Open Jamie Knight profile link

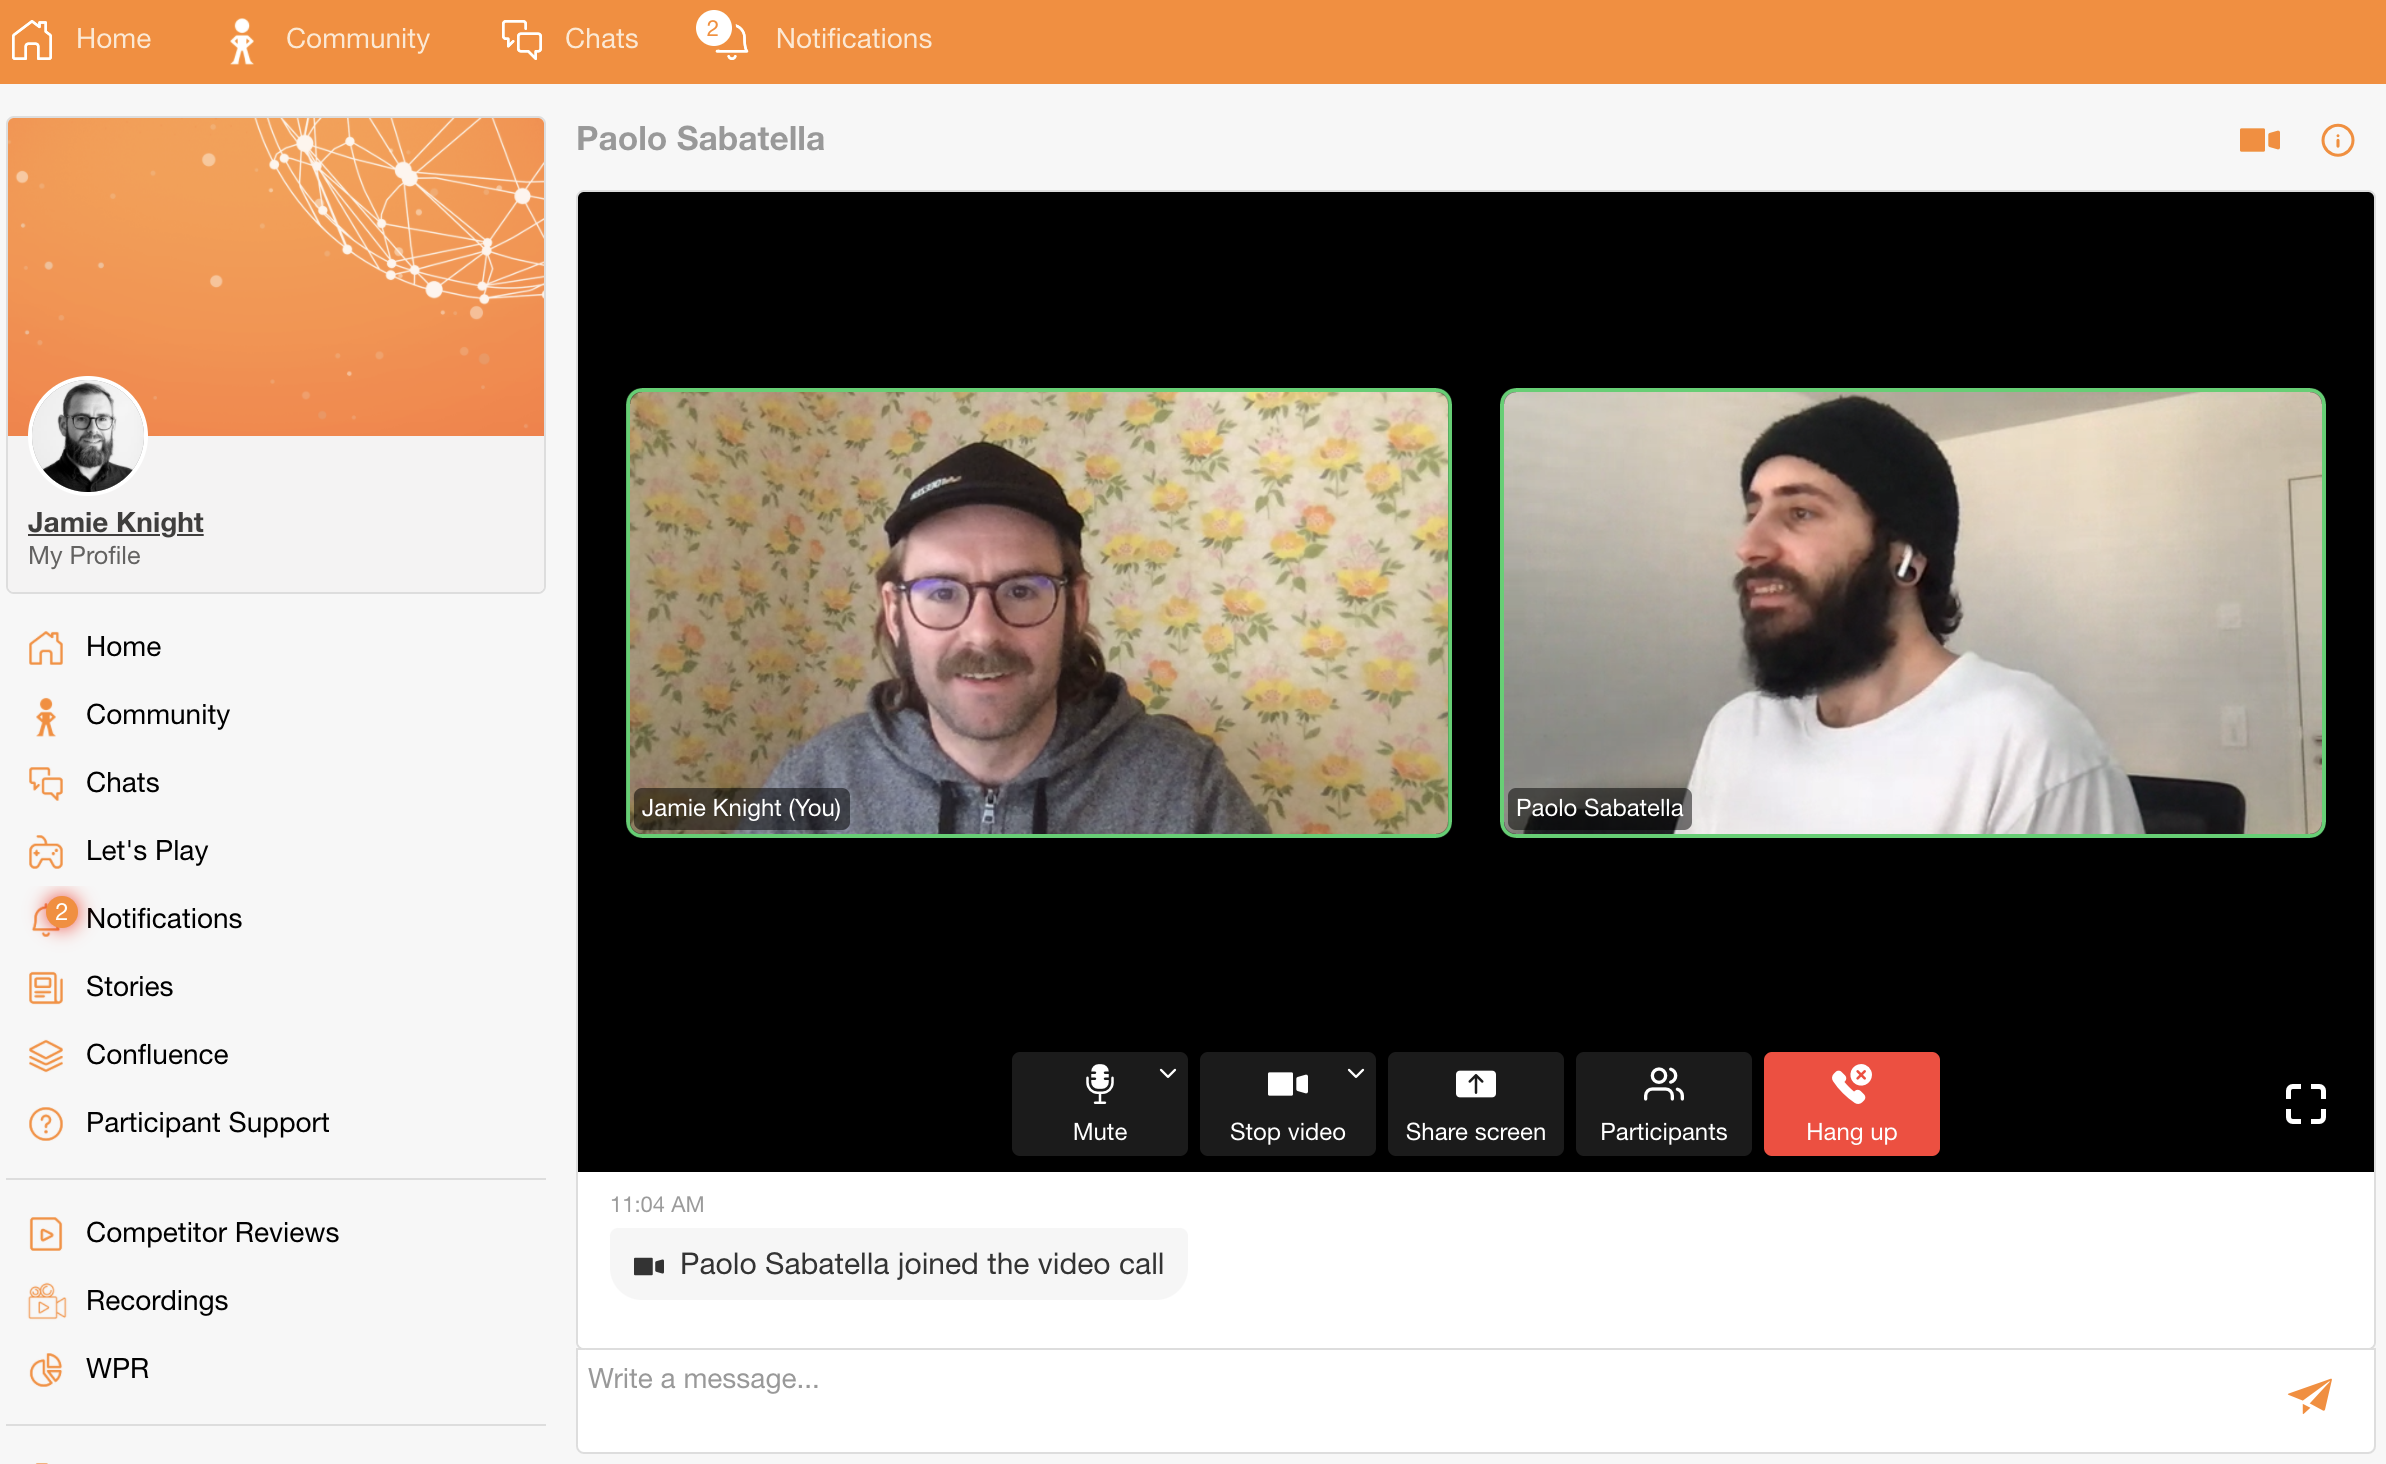coord(115,523)
